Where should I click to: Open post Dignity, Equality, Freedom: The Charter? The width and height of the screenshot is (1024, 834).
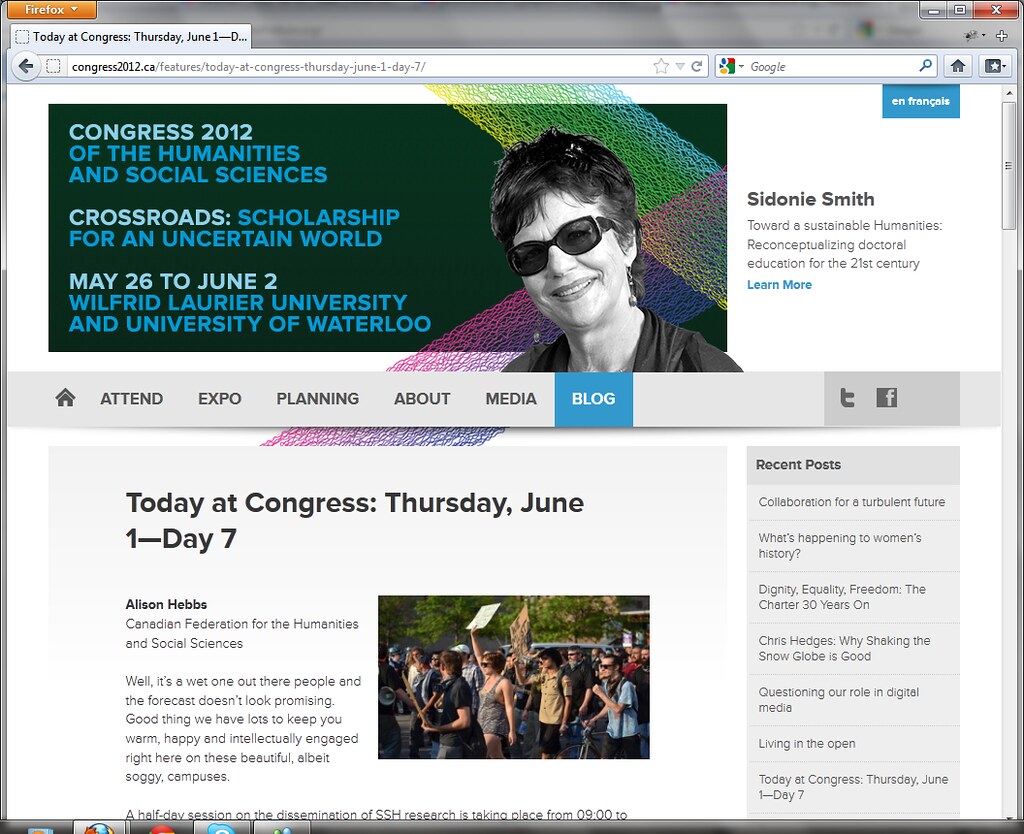click(842, 597)
